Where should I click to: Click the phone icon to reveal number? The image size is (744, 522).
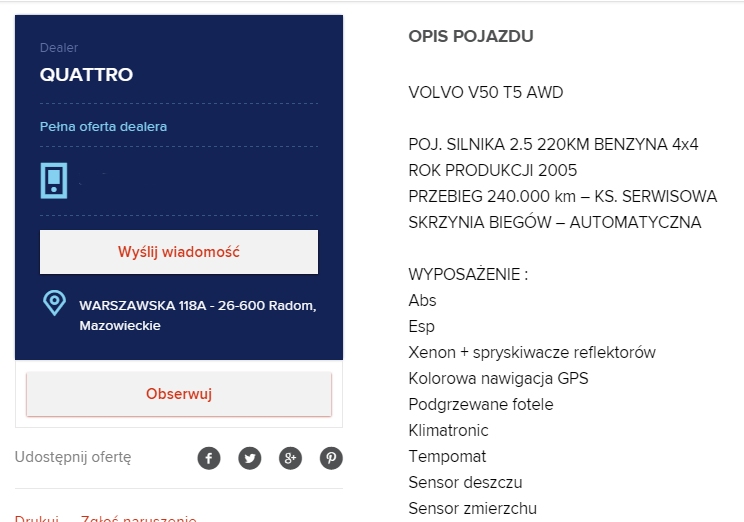pos(54,180)
